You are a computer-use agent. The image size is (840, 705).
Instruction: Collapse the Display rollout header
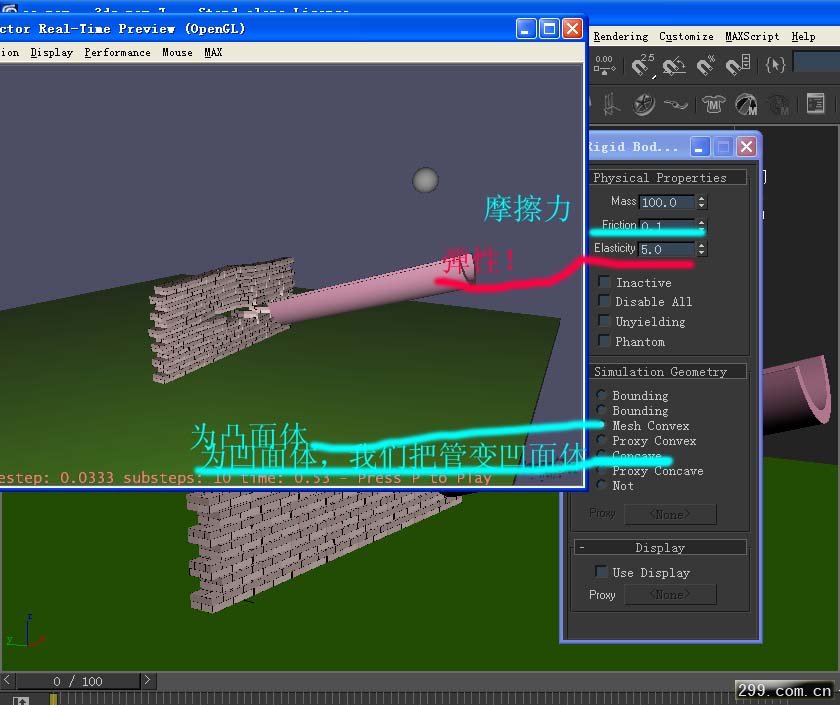[x=660, y=548]
